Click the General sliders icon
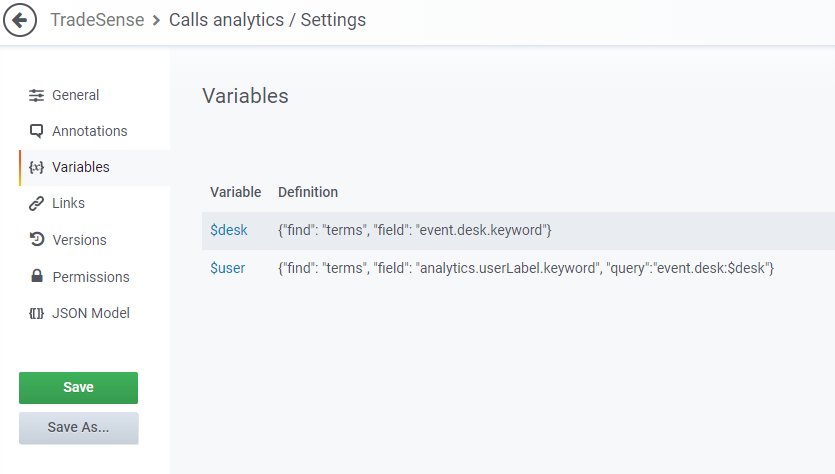The width and height of the screenshot is (835, 474). tap(37, 95)
